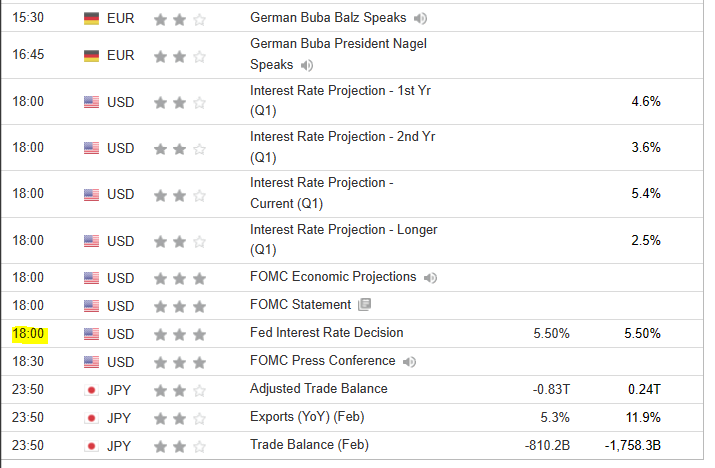715x468 pixels.
Task: Click speaker icon beside German Buba Balz Speaks
Action: pyautogui.click(x=421, y=18)
